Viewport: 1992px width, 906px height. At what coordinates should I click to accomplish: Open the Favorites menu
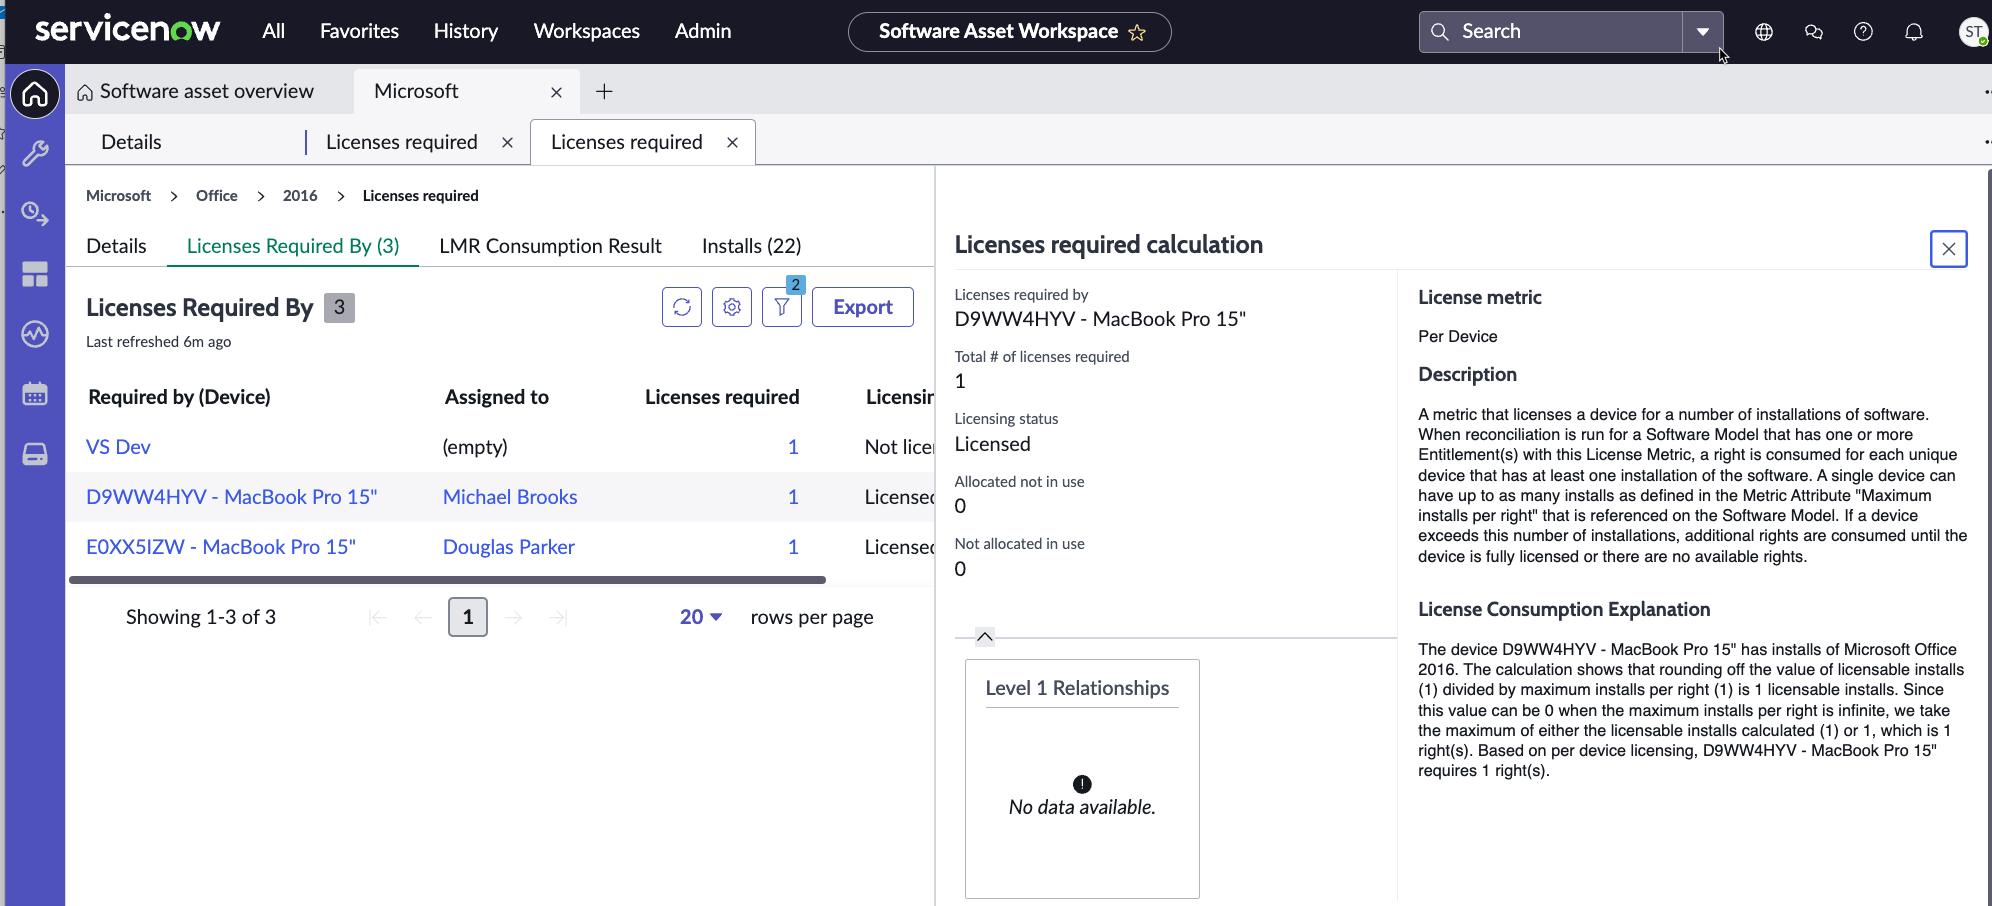pos(360,31)
